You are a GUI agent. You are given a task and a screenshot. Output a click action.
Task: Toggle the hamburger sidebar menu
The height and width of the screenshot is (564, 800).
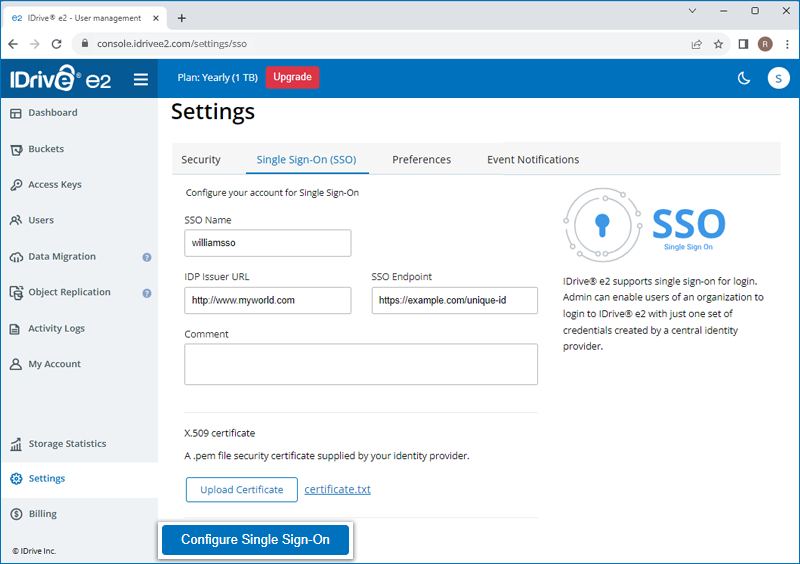coord(141,79)
